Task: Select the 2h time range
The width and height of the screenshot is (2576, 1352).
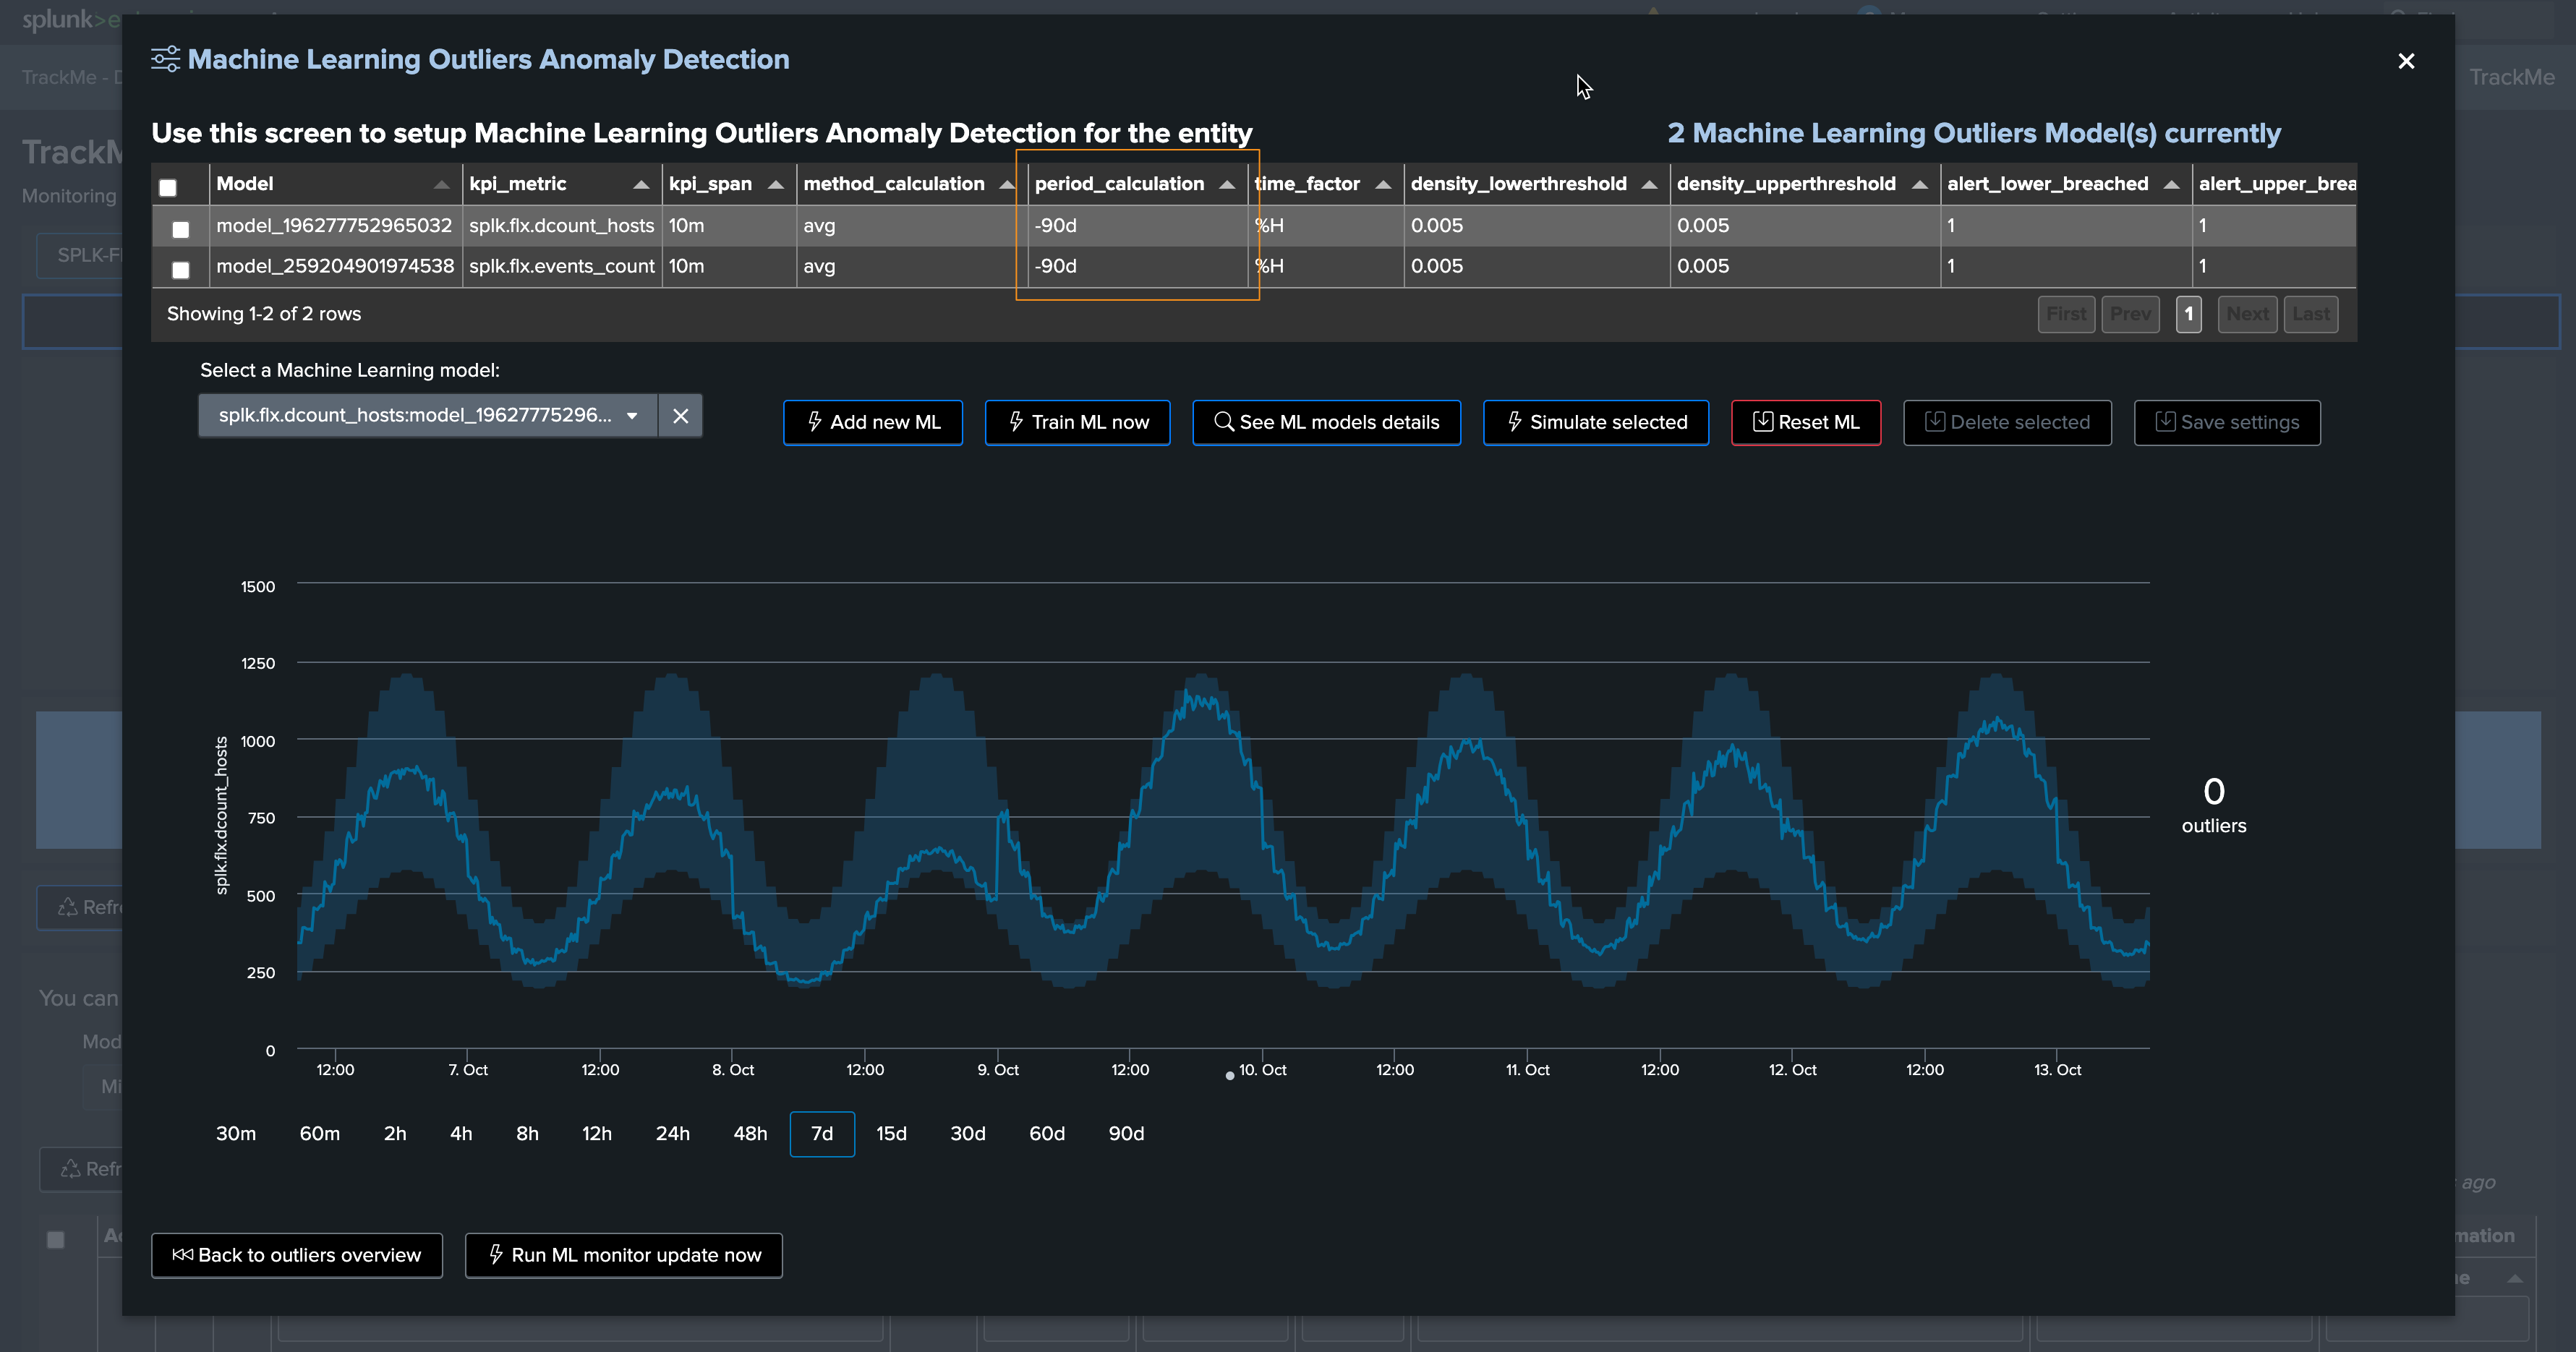Action: click(x=395, y=1134)
